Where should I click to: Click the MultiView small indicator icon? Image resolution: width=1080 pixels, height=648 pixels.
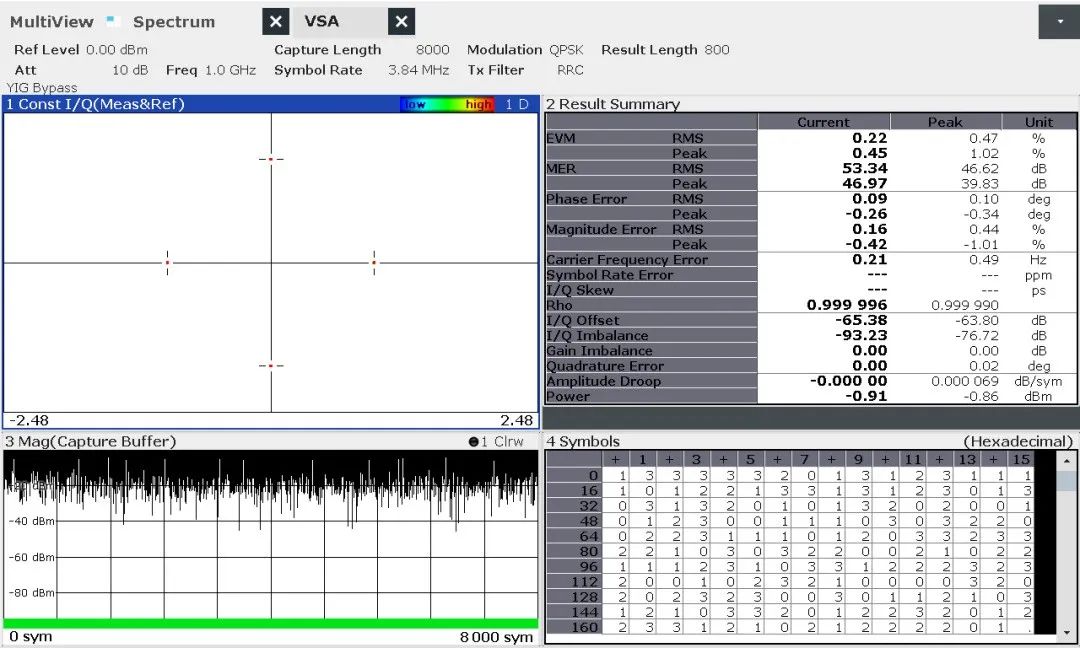110,20
